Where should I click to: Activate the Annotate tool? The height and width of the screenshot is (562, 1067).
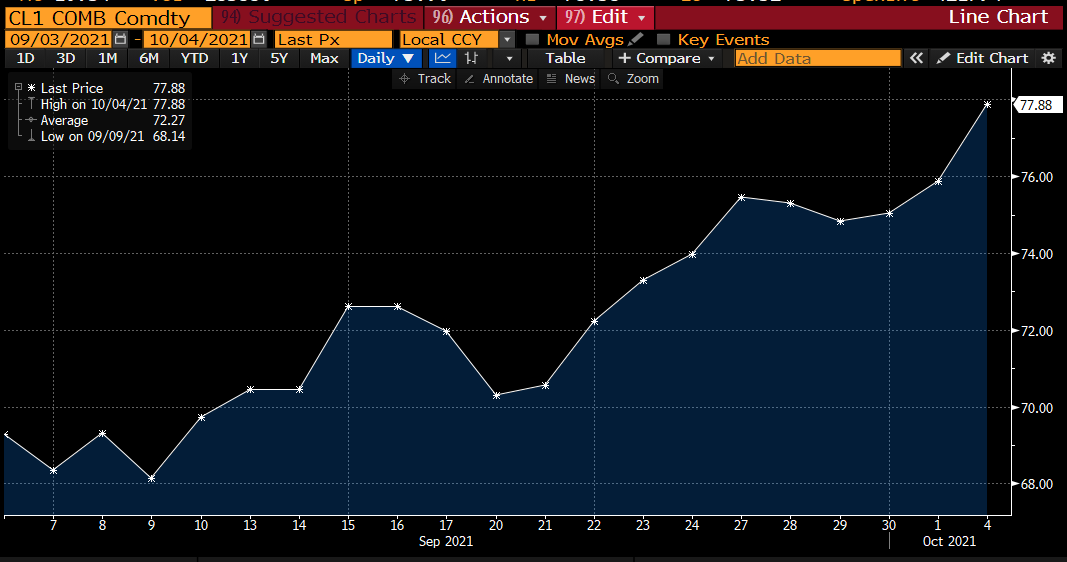pos(499,79)
